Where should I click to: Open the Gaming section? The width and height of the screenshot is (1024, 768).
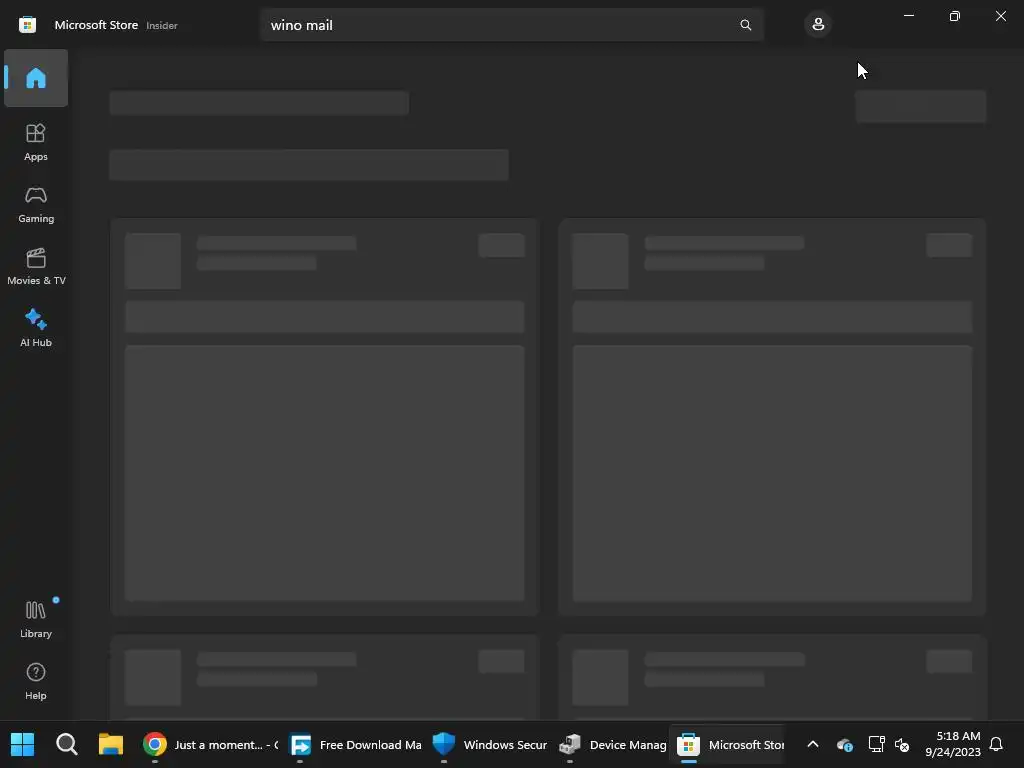(36, 204)
